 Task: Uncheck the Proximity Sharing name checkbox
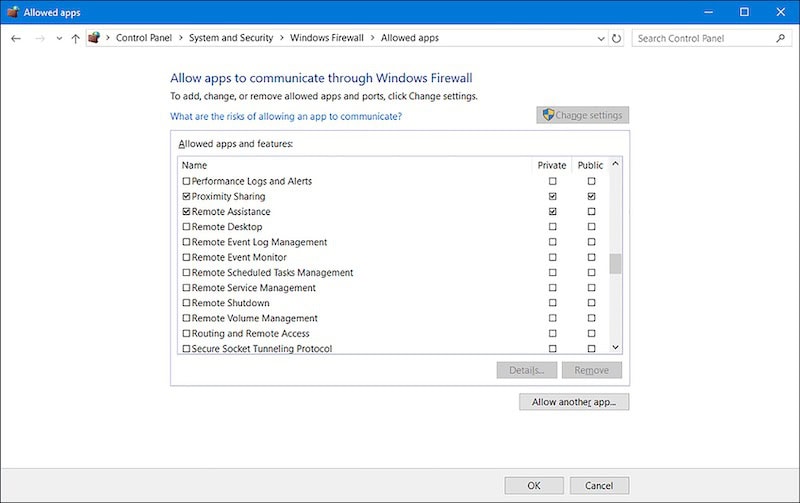coord(186,196)
